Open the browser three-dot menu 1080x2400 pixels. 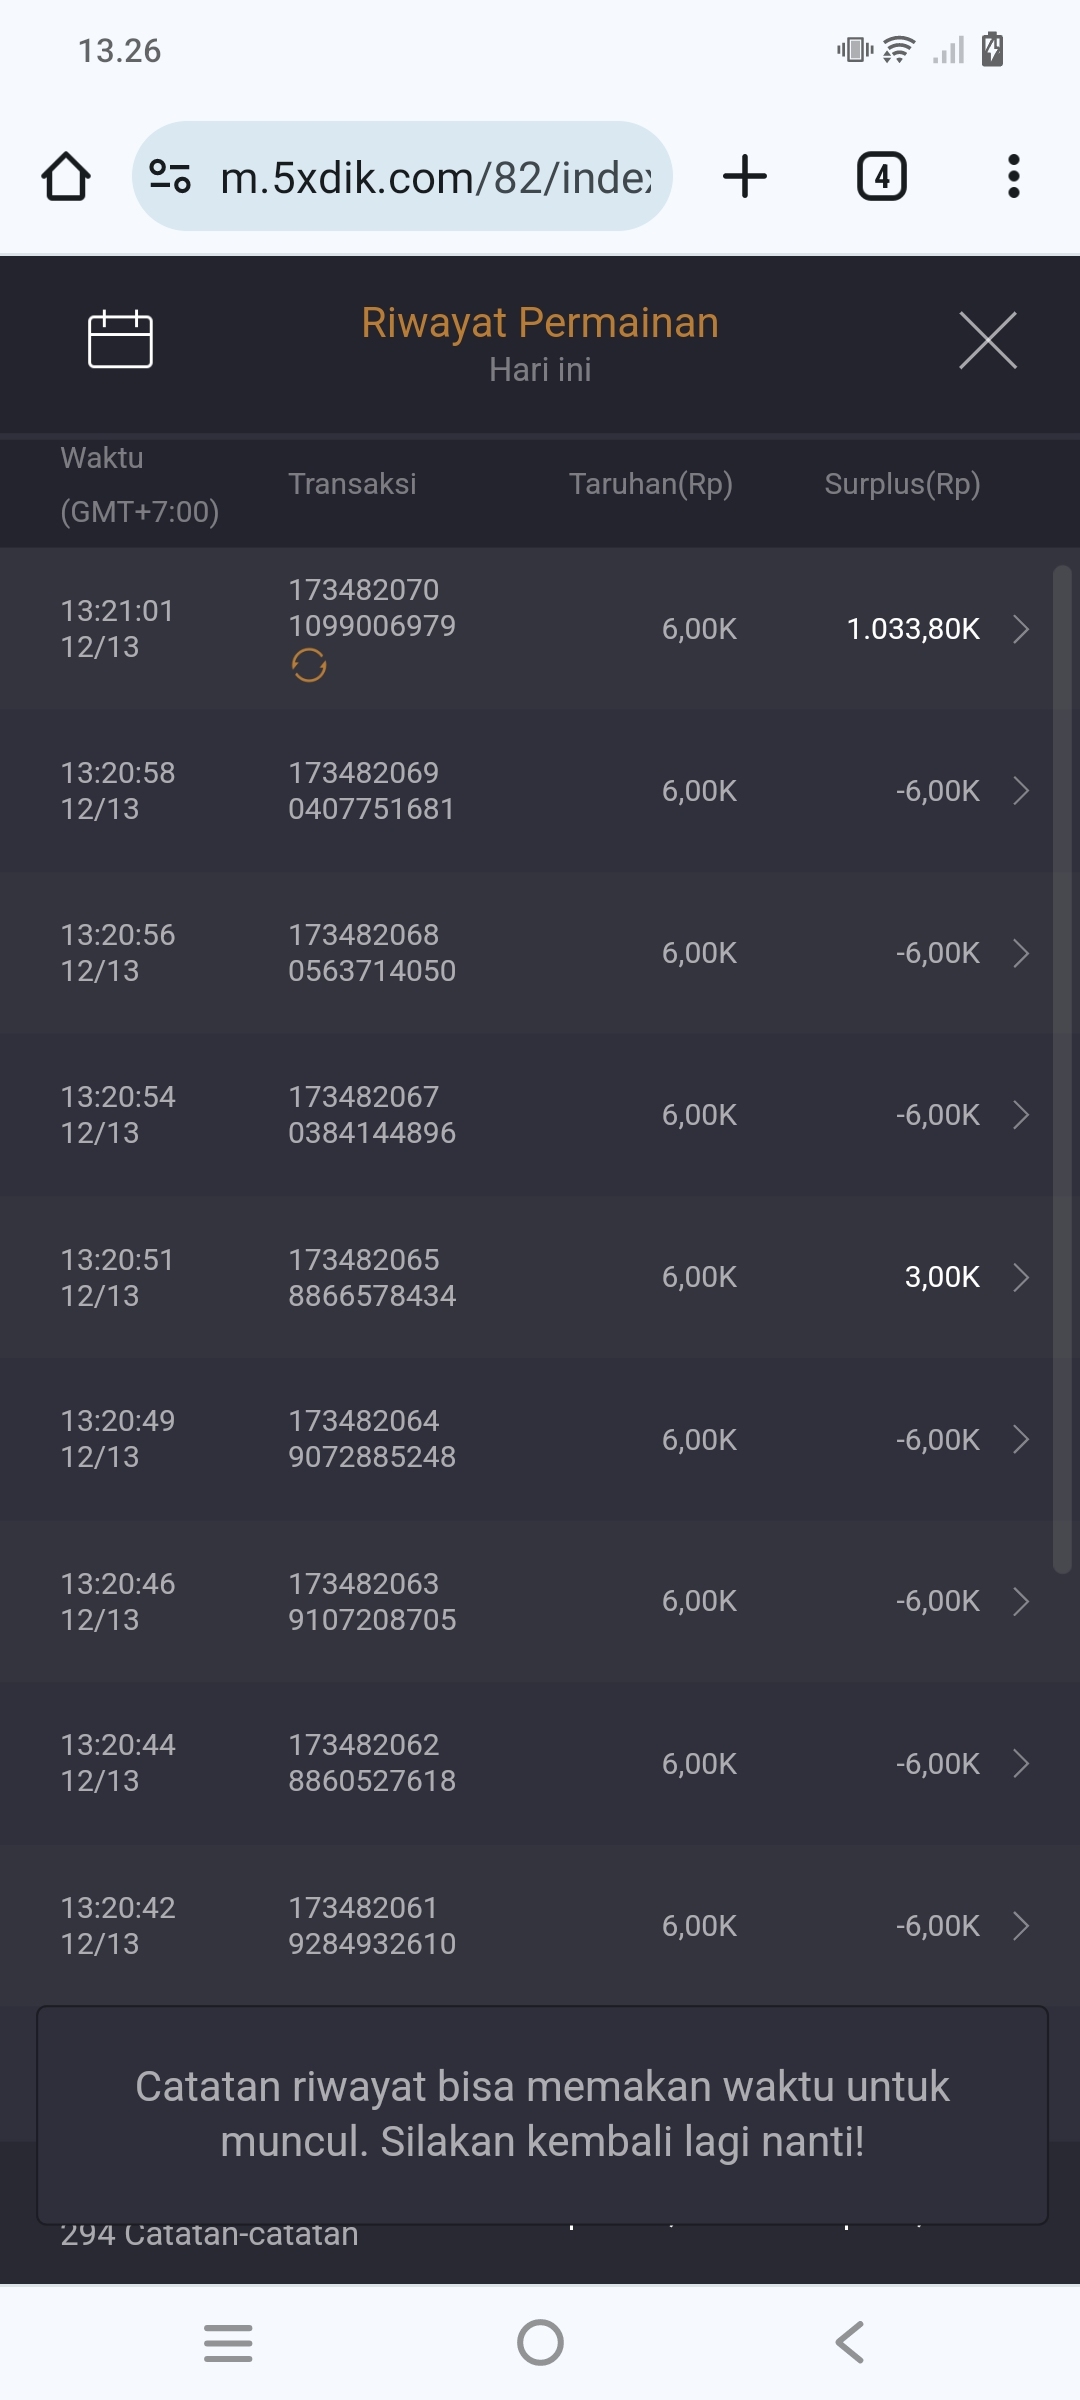(x=1013, y=177)
